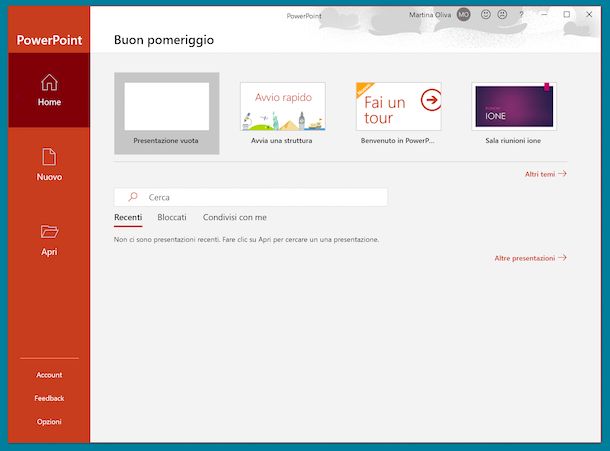Click the Avvia una struttura label
The image size is (610, 451).
click(282, 140)
